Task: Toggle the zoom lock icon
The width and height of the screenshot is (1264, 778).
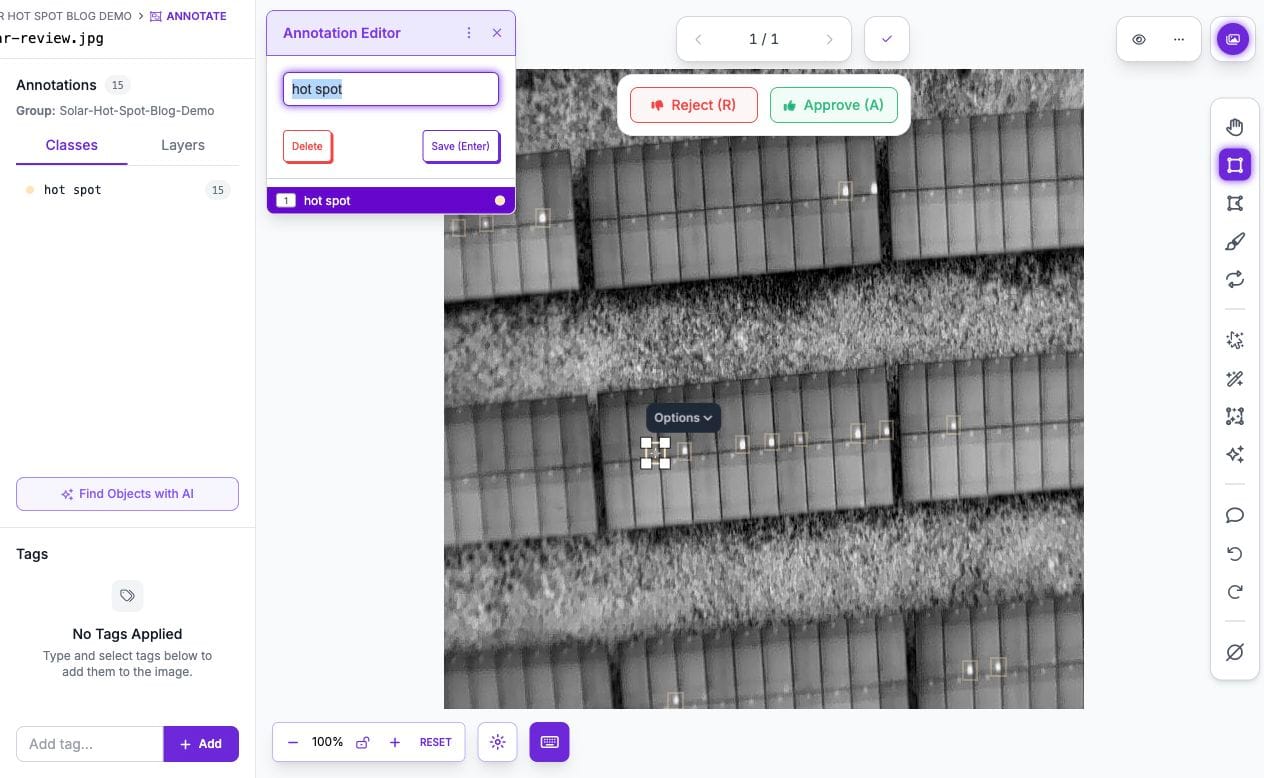Action: (363, 742)
